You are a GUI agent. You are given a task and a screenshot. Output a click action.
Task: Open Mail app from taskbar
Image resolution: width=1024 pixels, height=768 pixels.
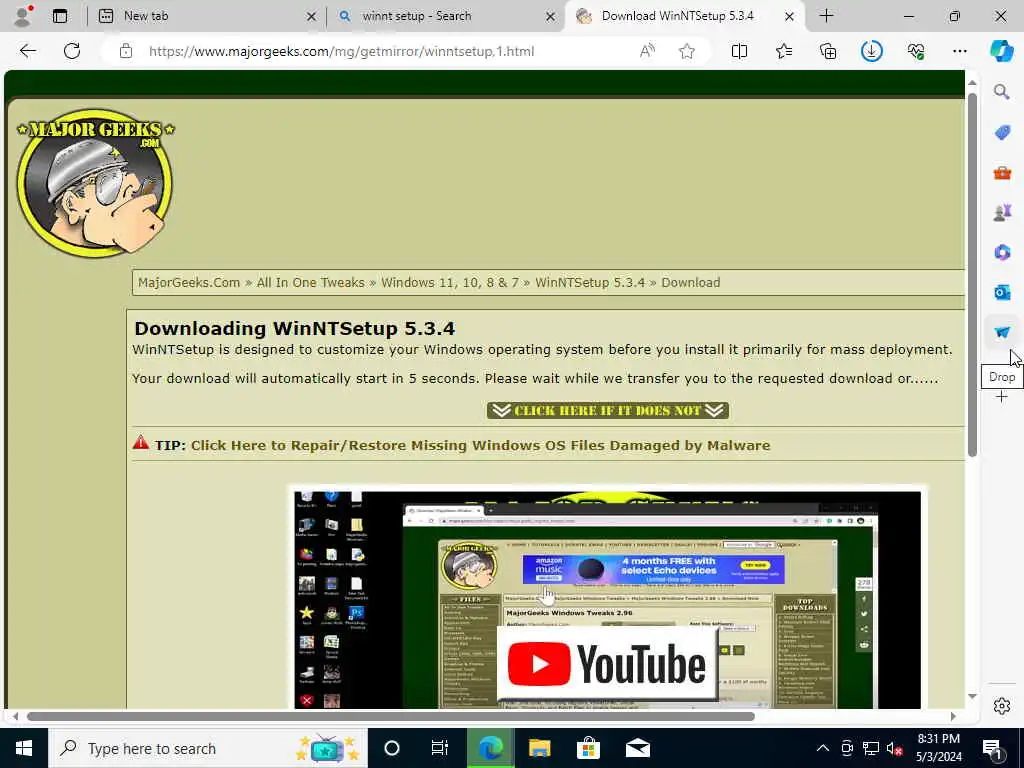637,748
